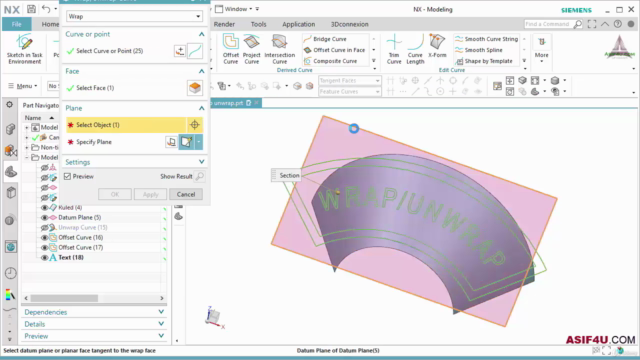
Task: Open the plane type dropdown arrow
Action: (x=198, y=142)
